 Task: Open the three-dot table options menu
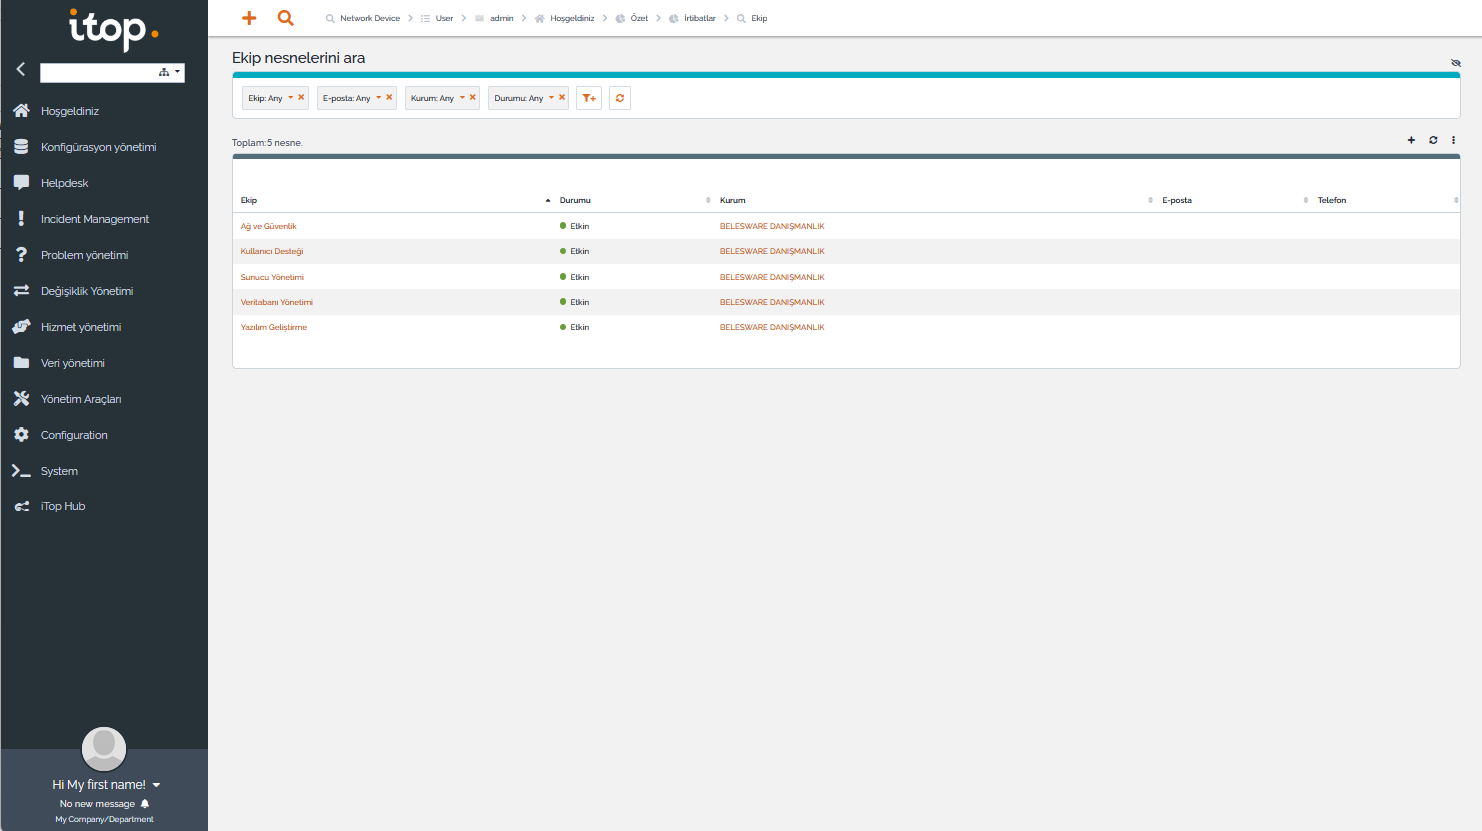pyautogui.click(x=1453, y=140)
